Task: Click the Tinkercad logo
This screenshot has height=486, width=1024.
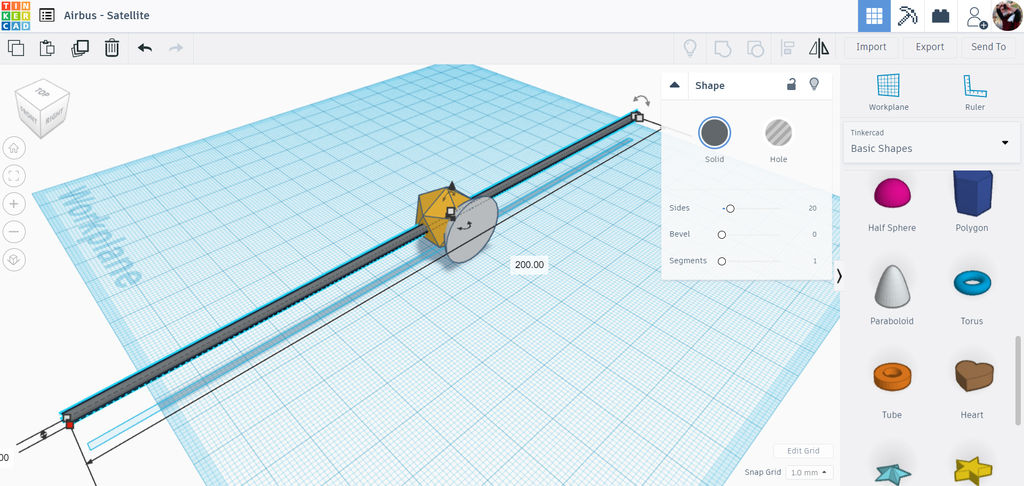Action: click(x=15, y=16)
